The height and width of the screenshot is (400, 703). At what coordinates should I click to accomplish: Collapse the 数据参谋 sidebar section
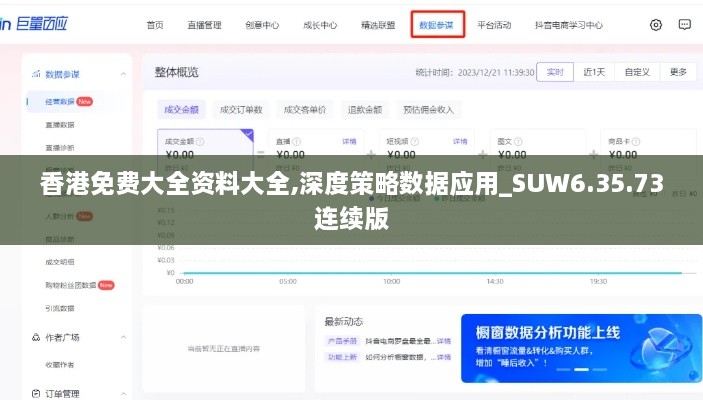(123, 74)
